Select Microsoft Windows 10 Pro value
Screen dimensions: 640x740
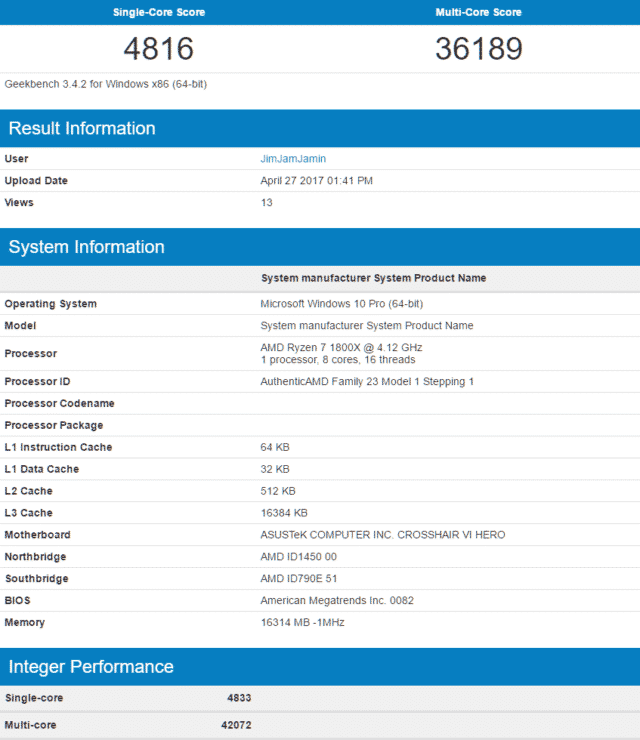[x=342, y=303]
